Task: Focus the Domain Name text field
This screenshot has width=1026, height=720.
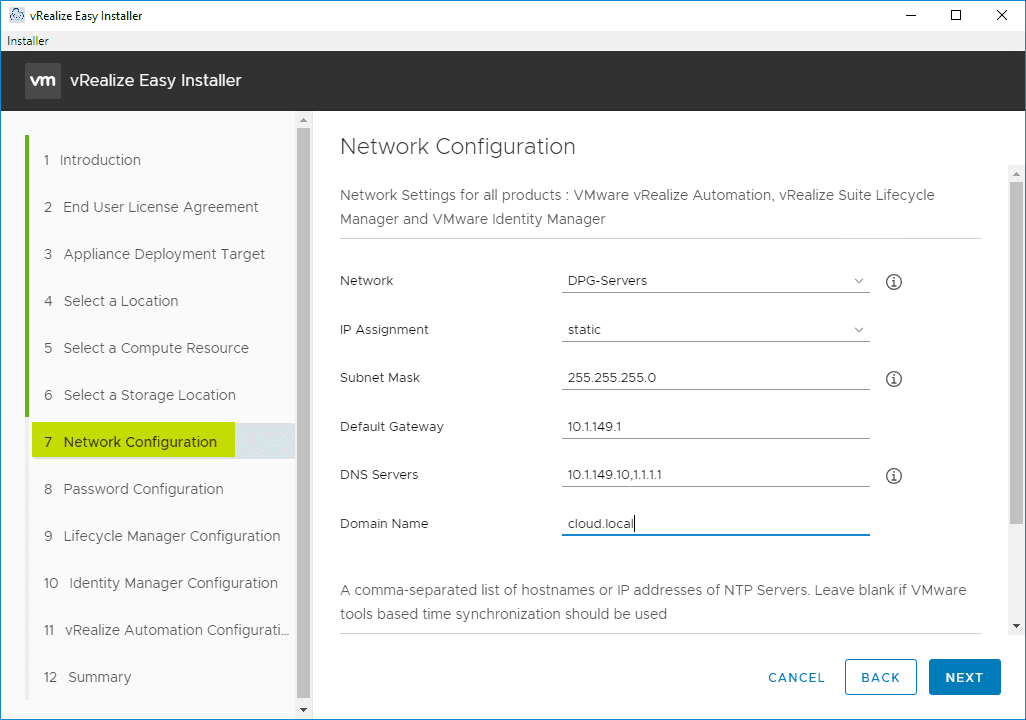Action: 715,524
